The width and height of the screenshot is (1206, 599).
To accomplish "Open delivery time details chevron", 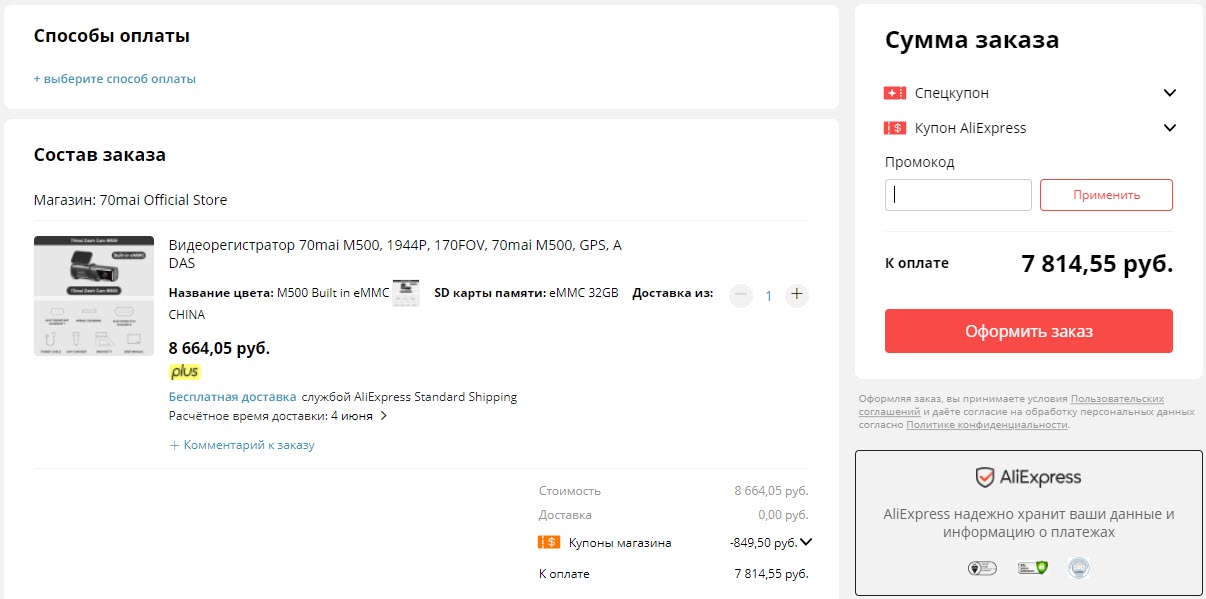I will pyautogui.click(x=384, y=416).
